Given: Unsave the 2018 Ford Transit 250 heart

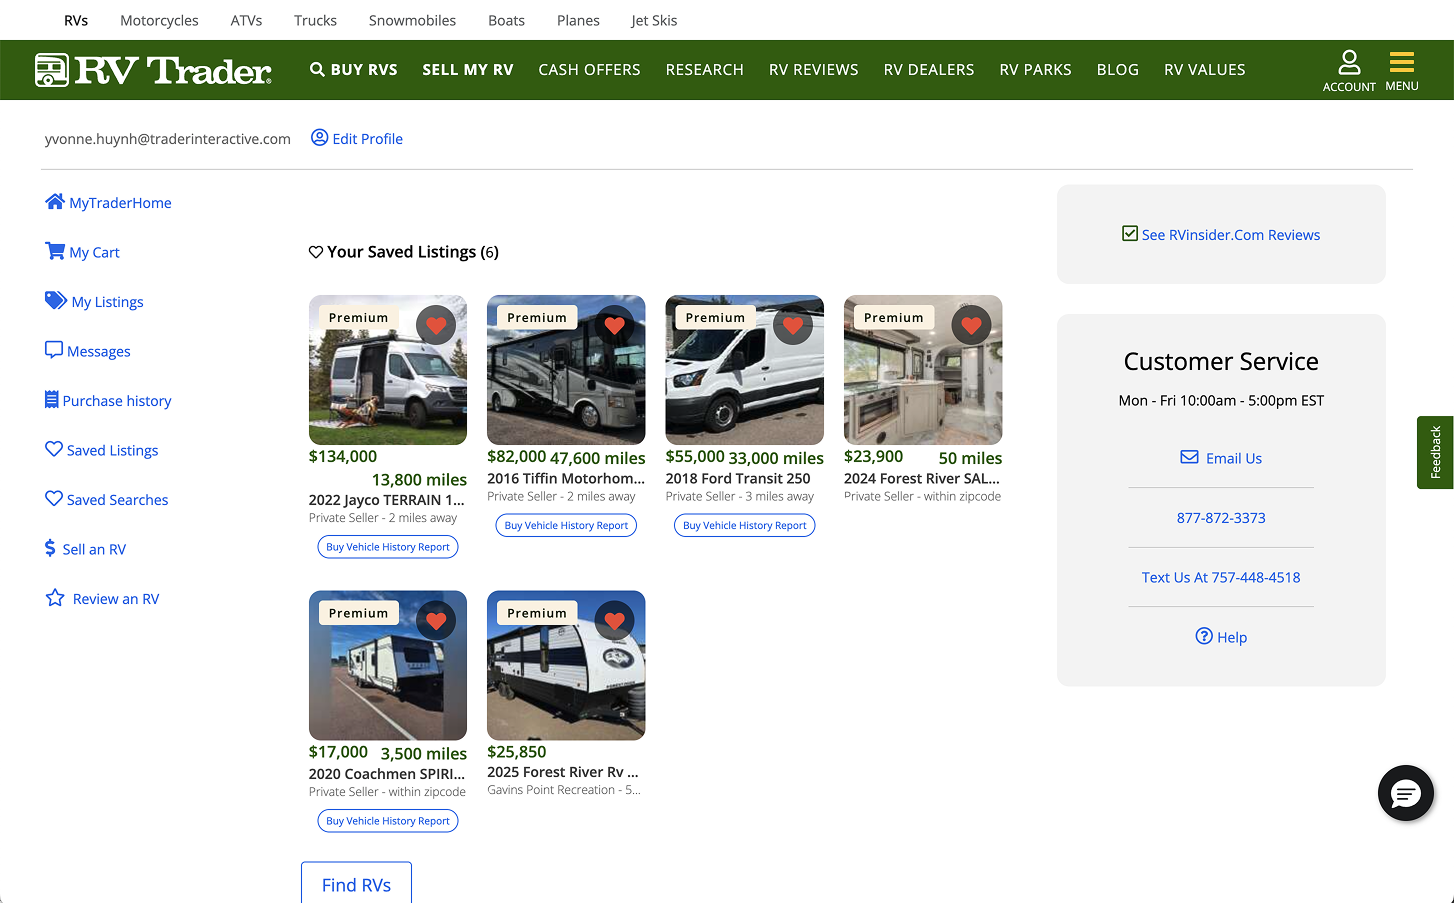Looking at the screenshot, I should [x=793, y=325].
